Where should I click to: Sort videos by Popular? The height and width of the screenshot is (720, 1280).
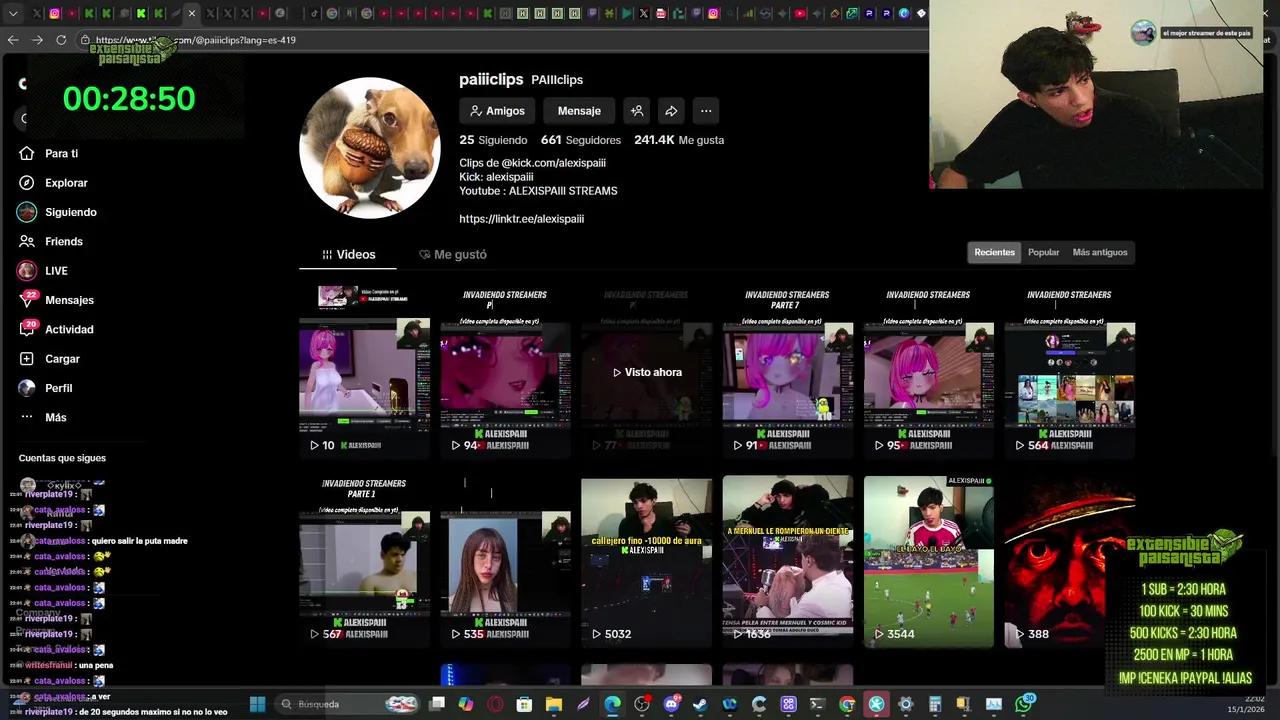tap(1043, 252)
